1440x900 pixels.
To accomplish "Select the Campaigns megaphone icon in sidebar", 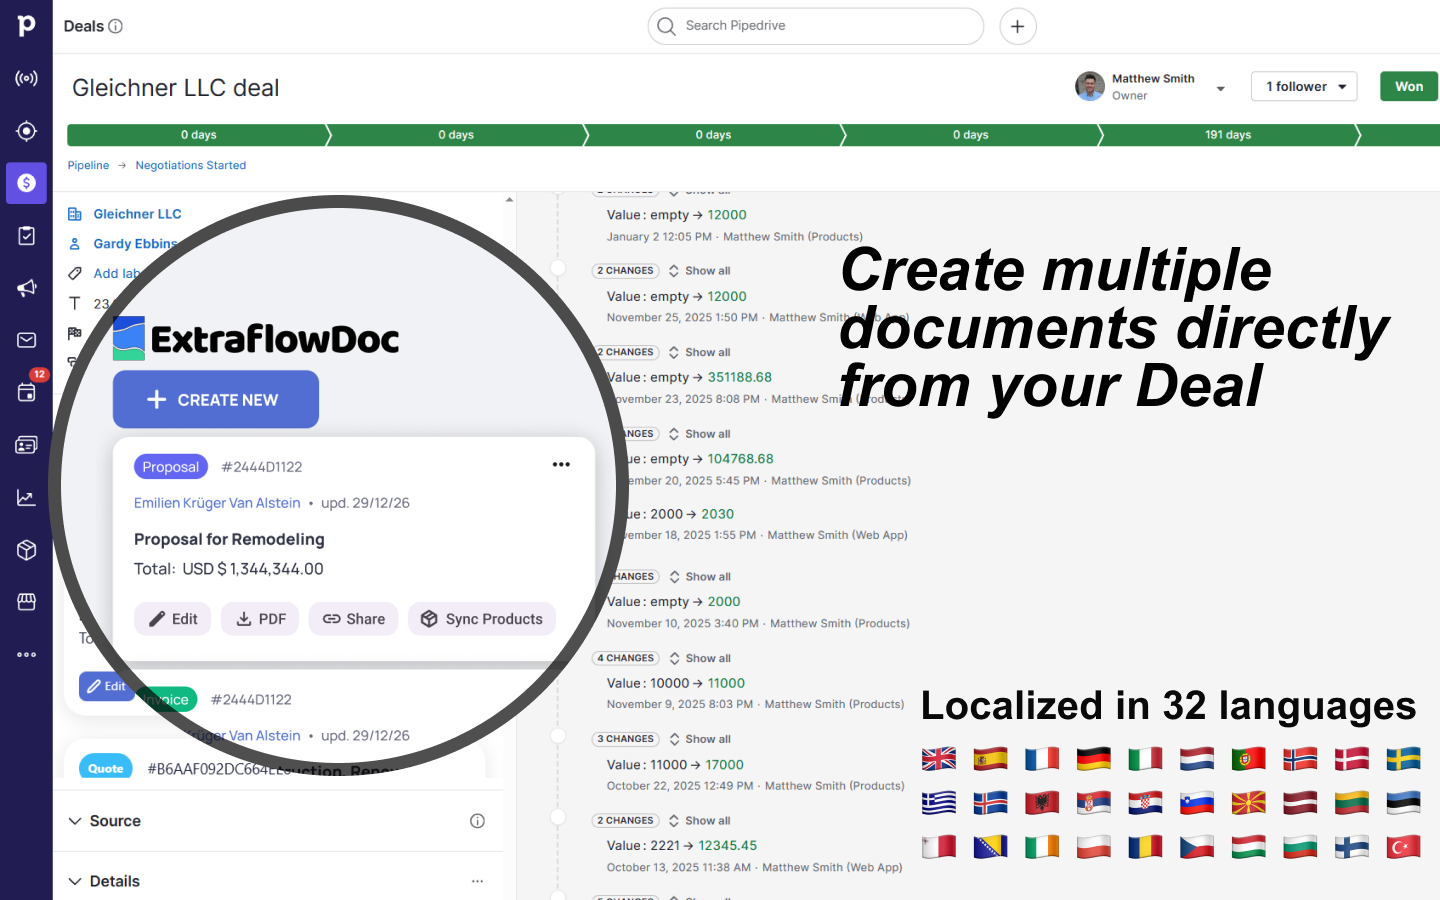I will pyautogui.click(x=26, y=288).
